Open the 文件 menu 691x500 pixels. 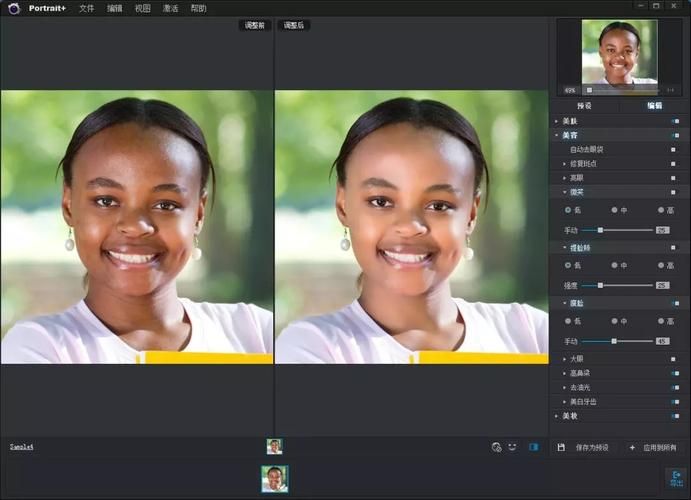[87, 8]
